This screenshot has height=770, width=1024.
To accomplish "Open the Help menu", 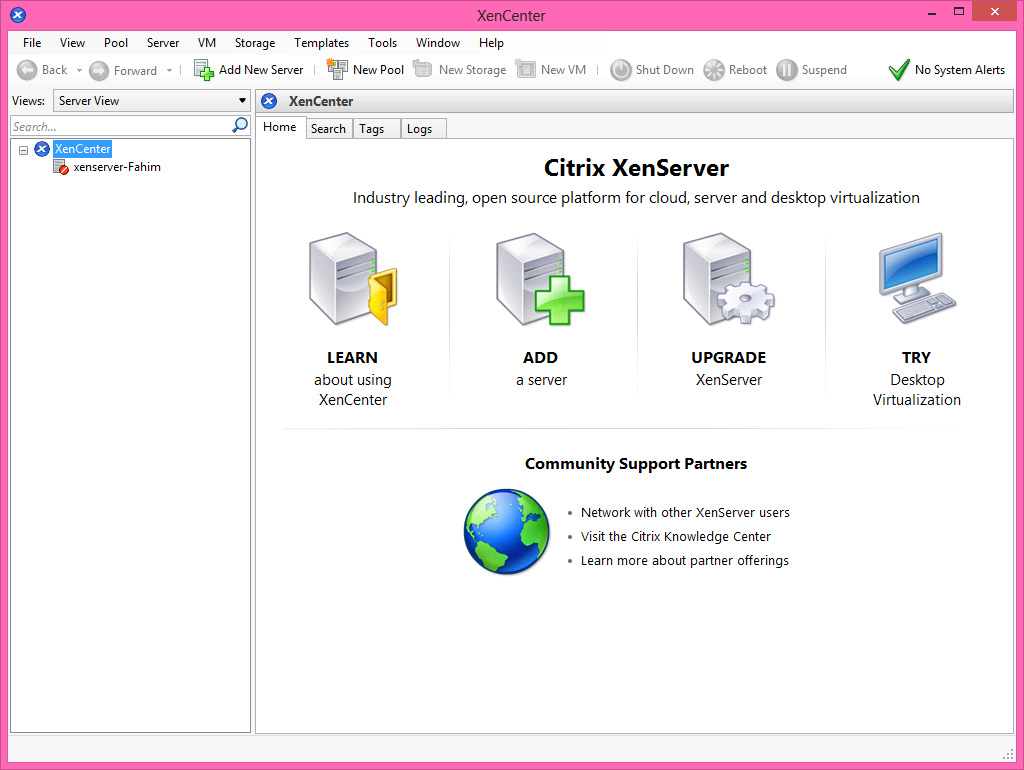I will point(491,42).
